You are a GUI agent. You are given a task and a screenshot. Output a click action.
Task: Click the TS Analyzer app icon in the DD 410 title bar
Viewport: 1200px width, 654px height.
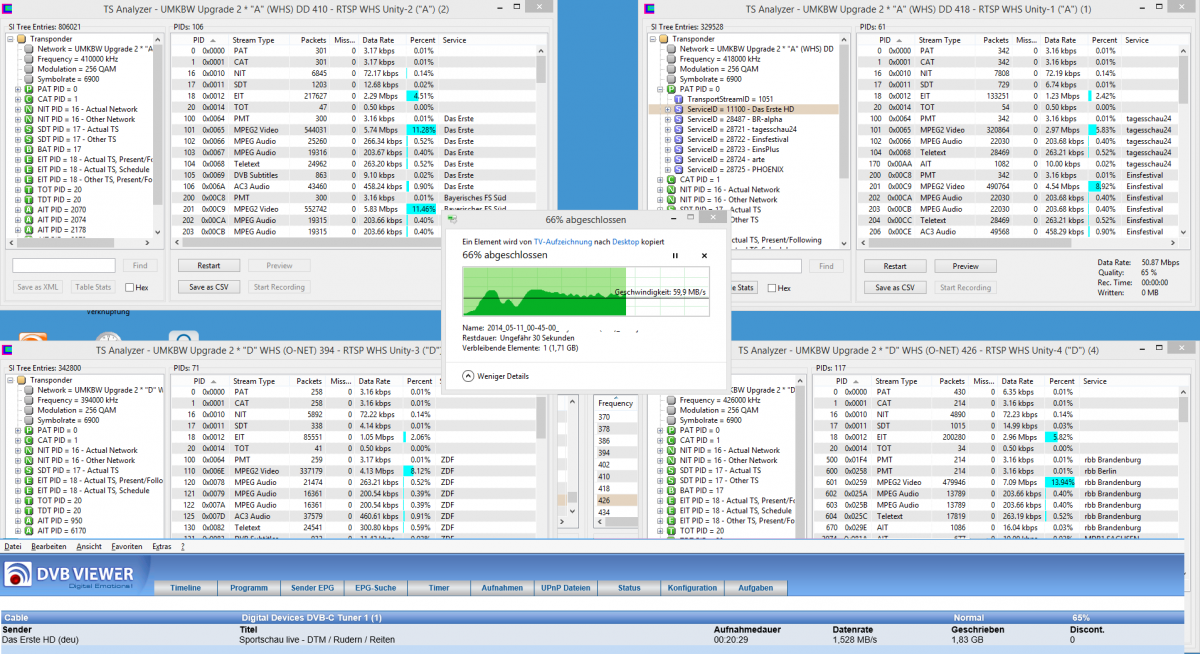pyautogui.click(x=7, y=8)
